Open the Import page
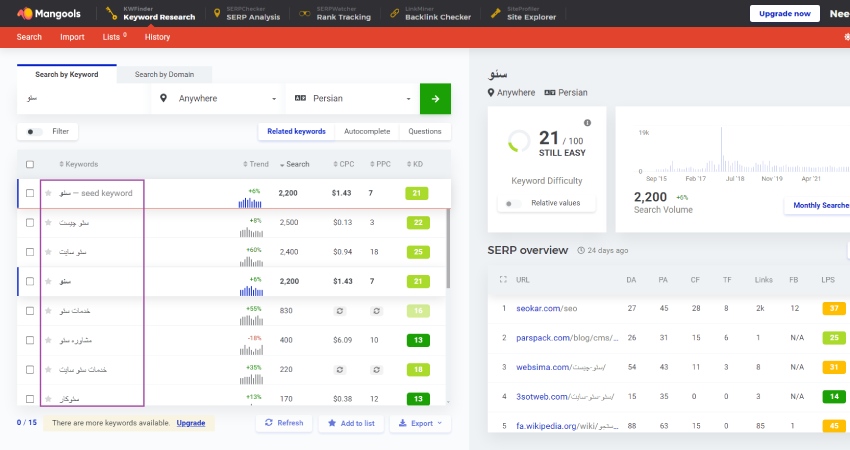 click(x=72, y=37)
